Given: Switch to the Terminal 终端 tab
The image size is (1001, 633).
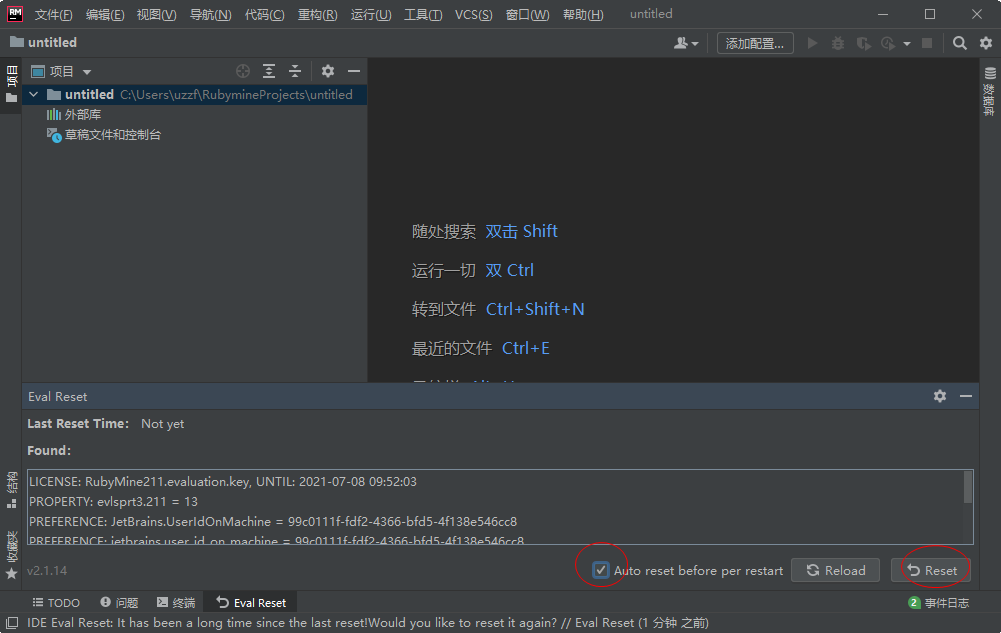Looking at the screenshot, I should pos(176,602).
